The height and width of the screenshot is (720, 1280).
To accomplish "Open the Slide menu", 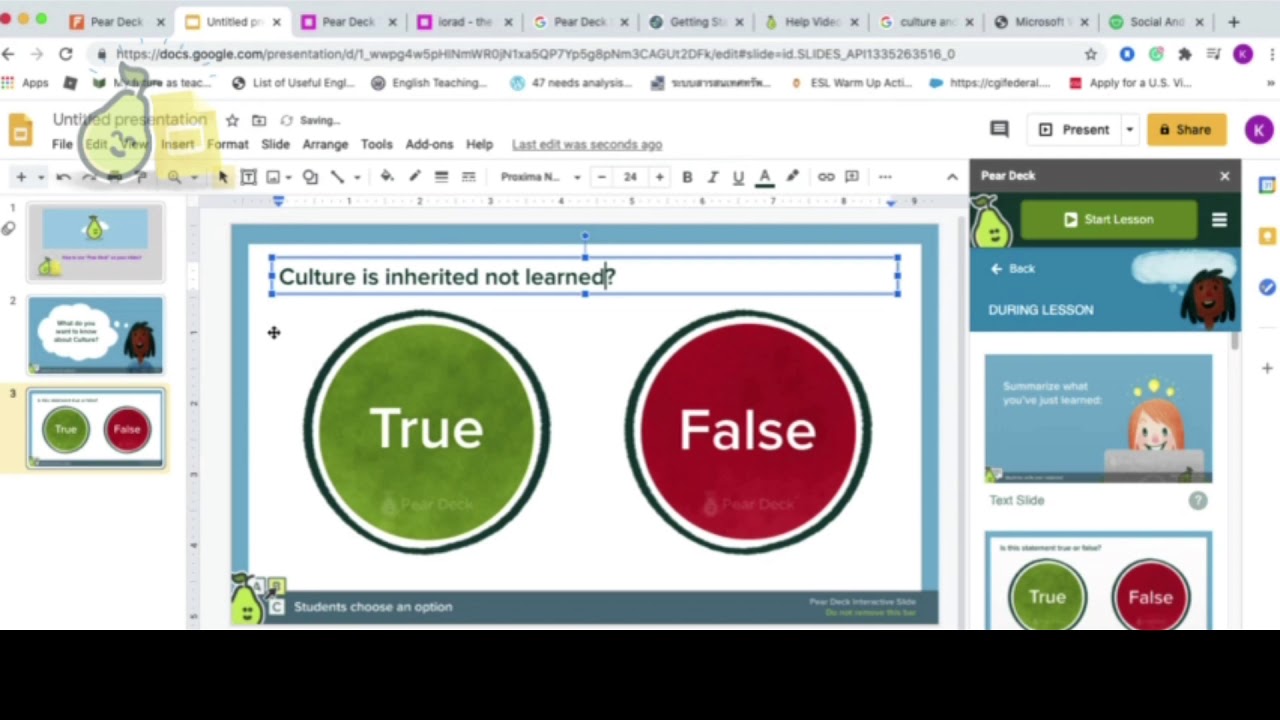I will click(x=275, y=144).
